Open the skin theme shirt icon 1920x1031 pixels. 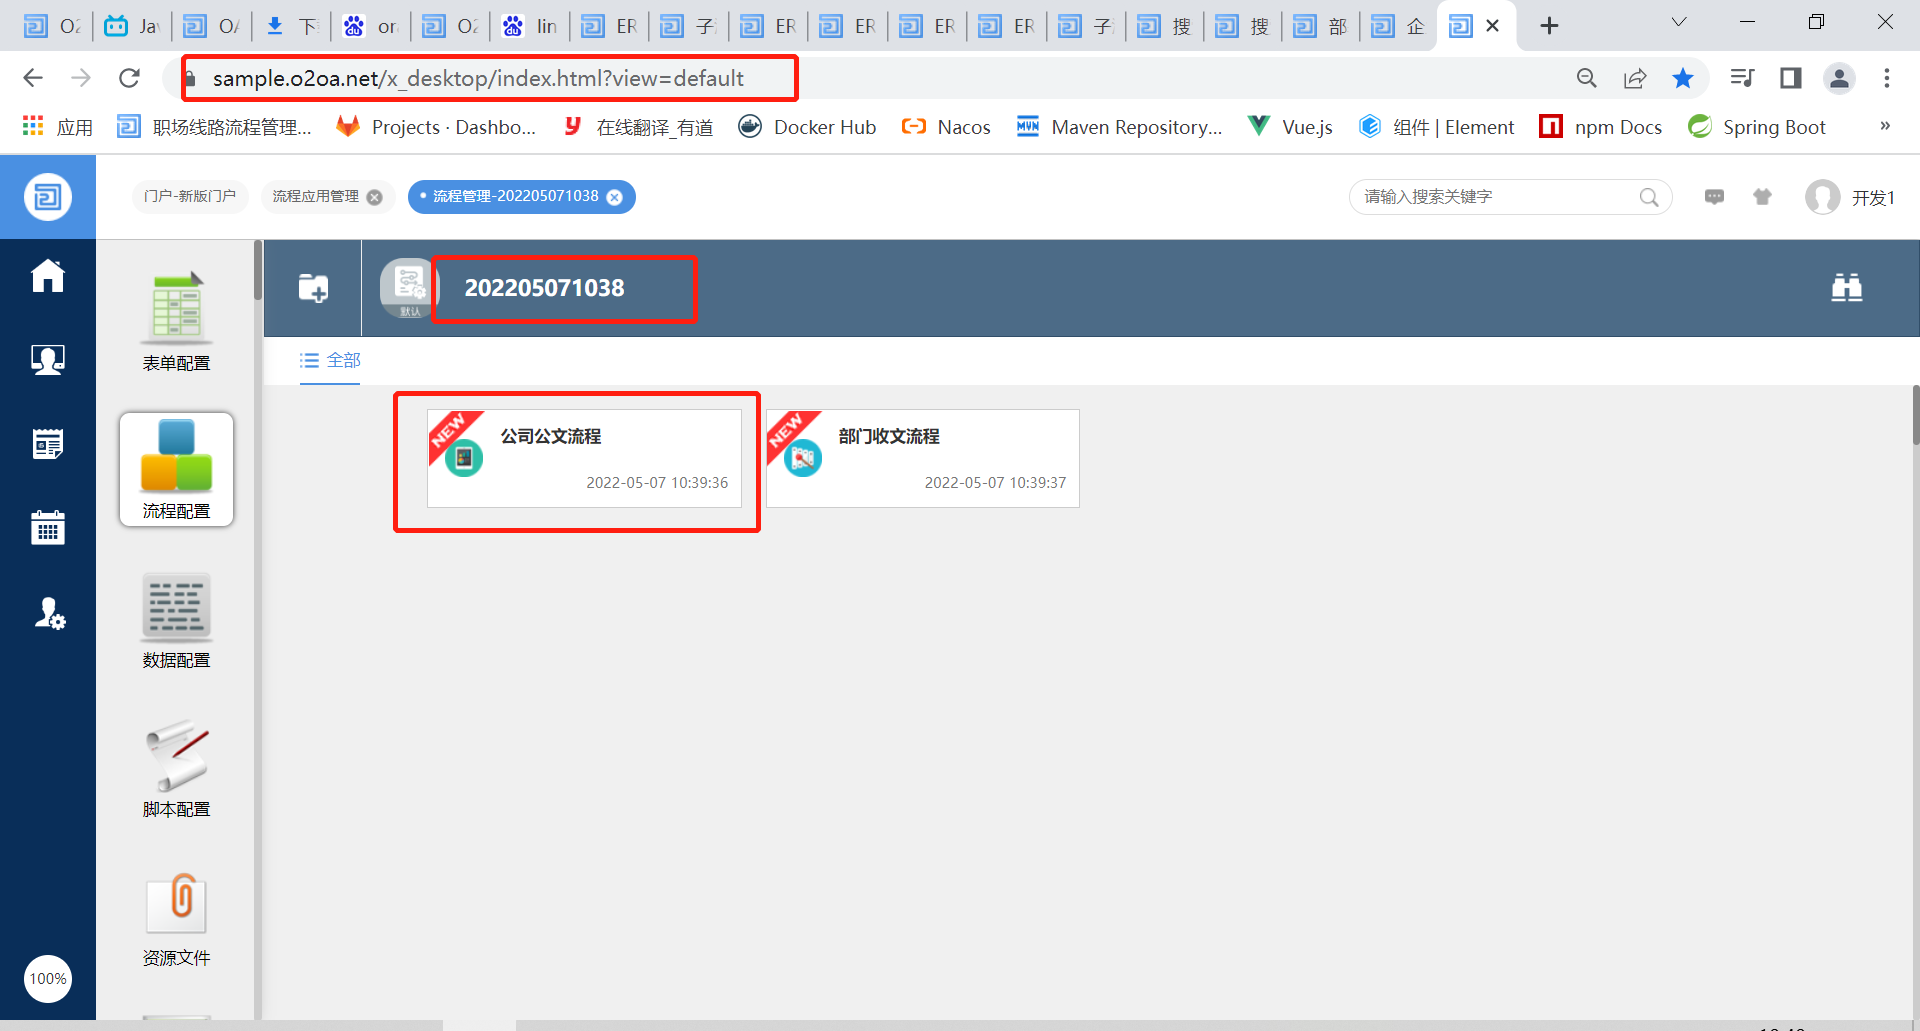point(1762,197)
